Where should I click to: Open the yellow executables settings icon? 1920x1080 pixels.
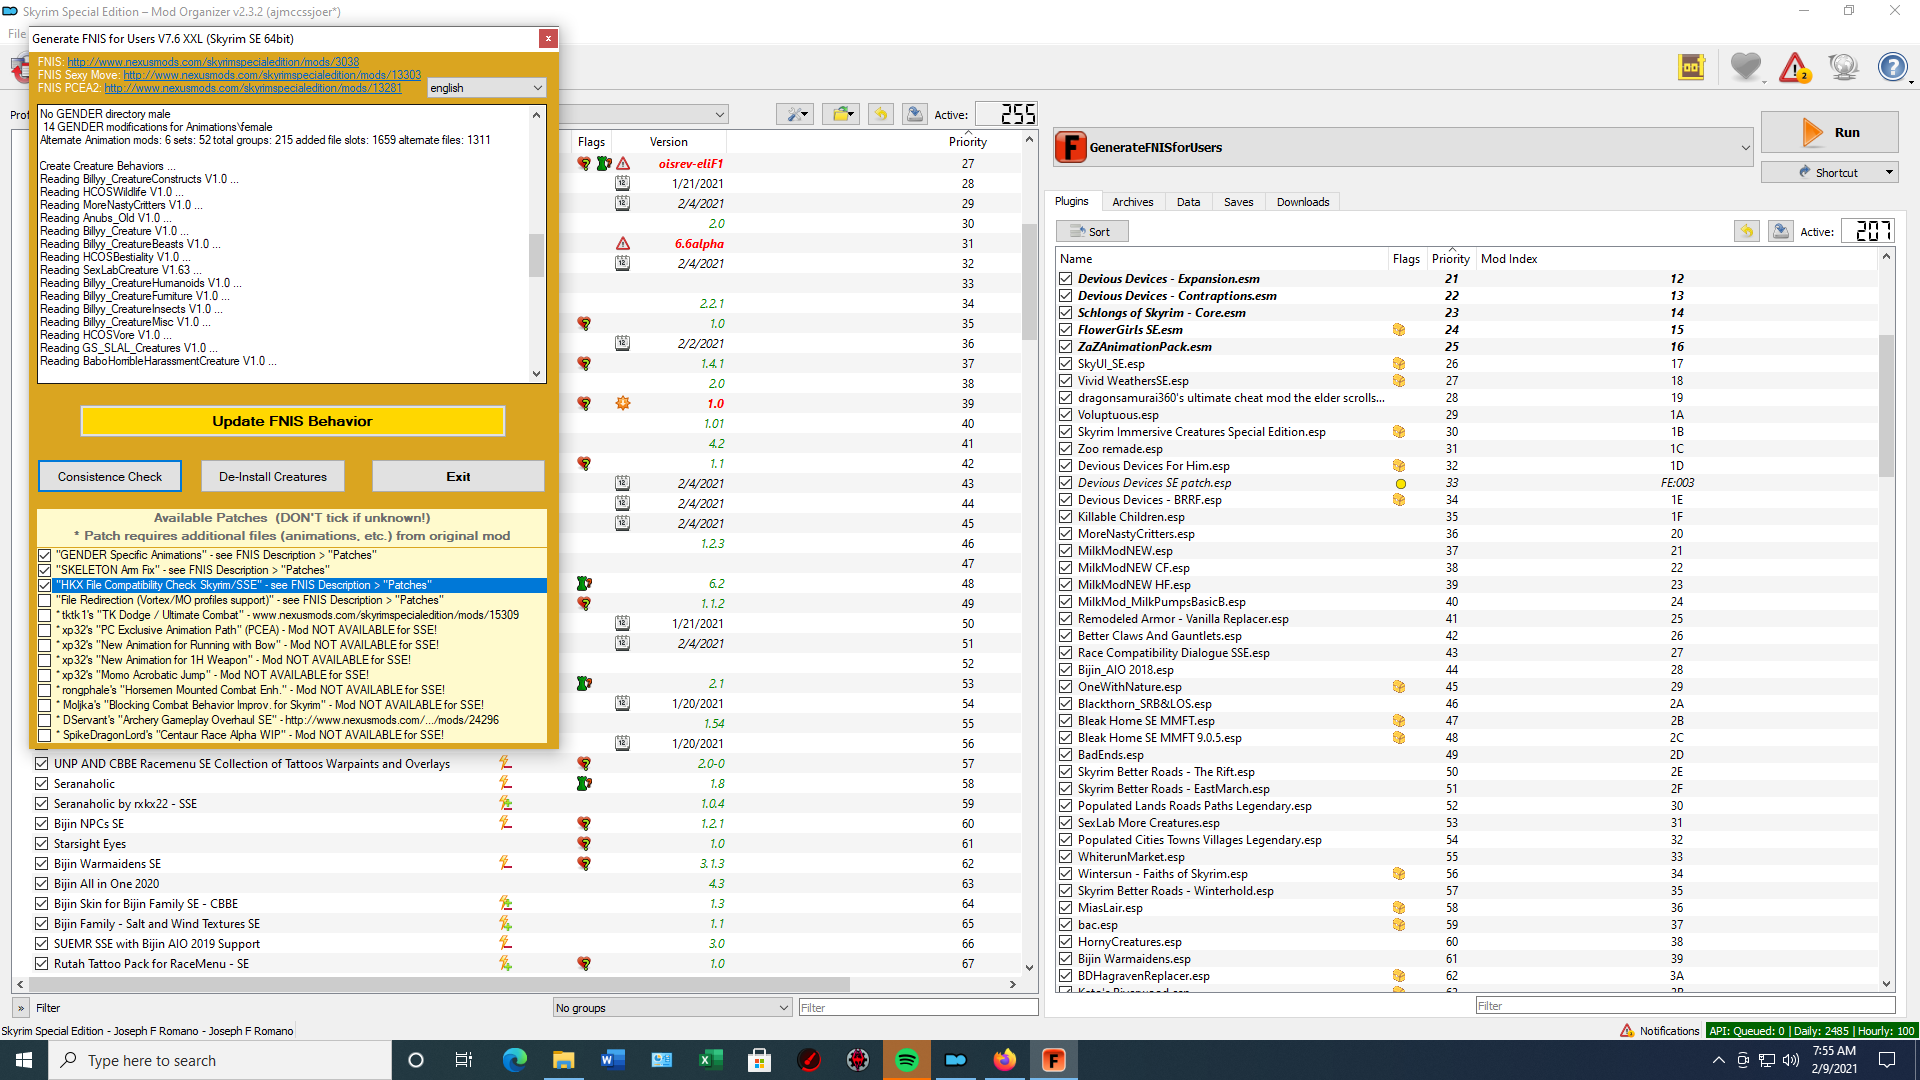[1692, 67]
